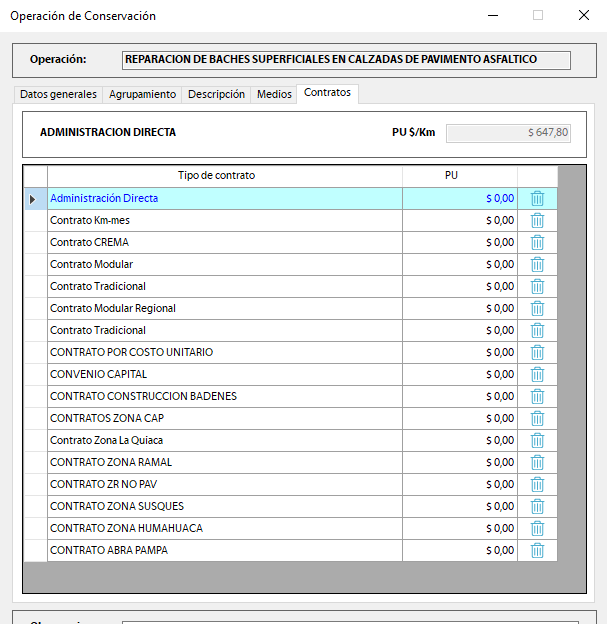Click trash icon for CONVENIO CAPITAL

click(x=537, y=374)
